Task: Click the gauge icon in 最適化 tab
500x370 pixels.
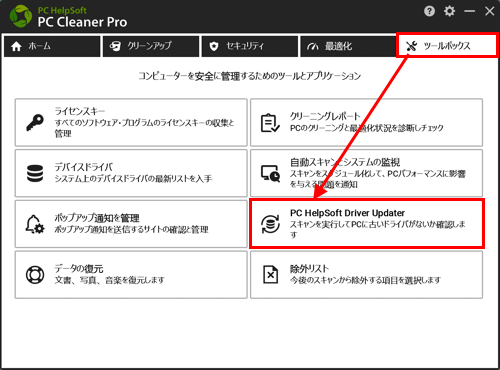Action: coord(313,47)
